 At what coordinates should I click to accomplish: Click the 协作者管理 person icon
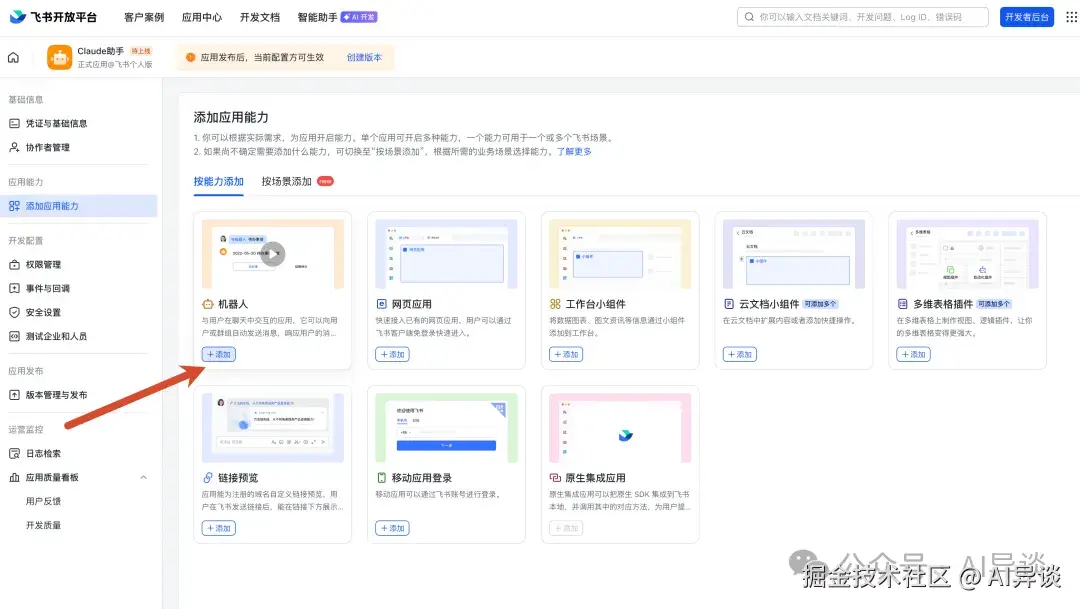[x=14, y=147]
